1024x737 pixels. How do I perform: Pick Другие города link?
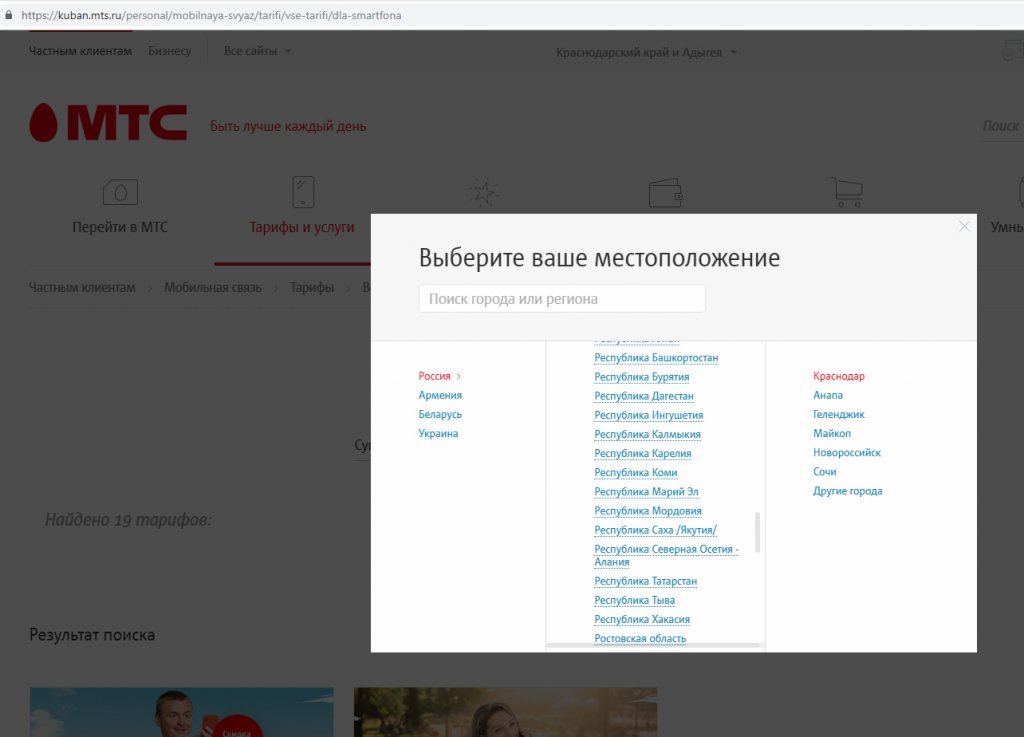847,491
